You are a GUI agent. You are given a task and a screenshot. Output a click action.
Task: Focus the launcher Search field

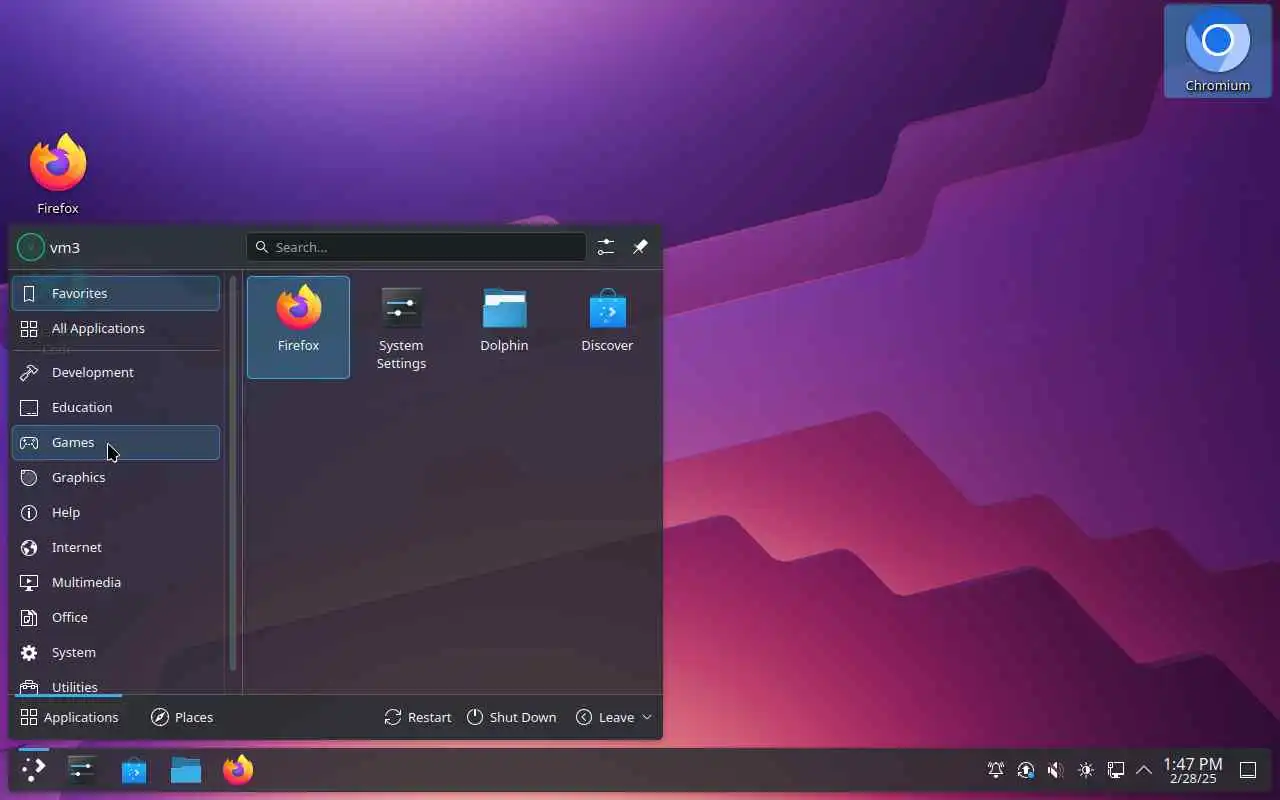(416, 247)
